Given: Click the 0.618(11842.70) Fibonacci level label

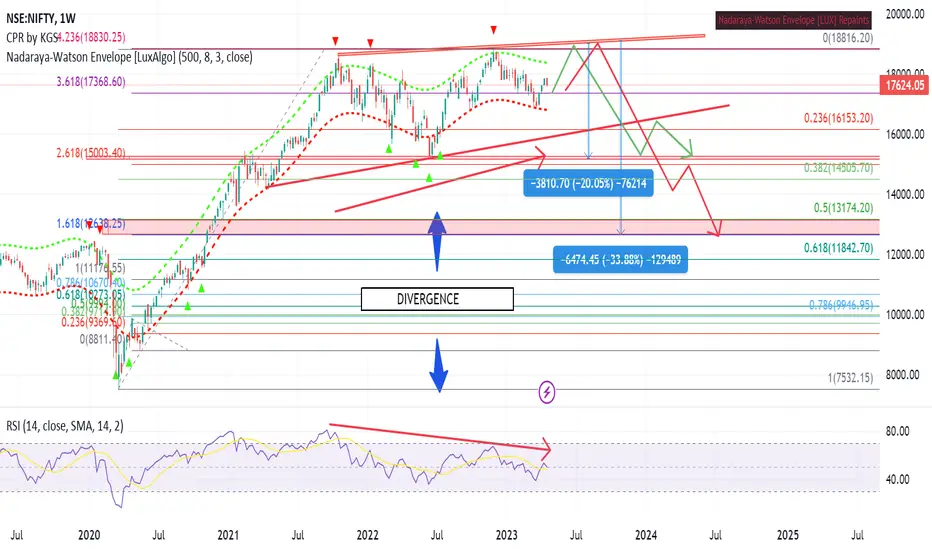Looking at the screenshot, I should tap(839, 248).
